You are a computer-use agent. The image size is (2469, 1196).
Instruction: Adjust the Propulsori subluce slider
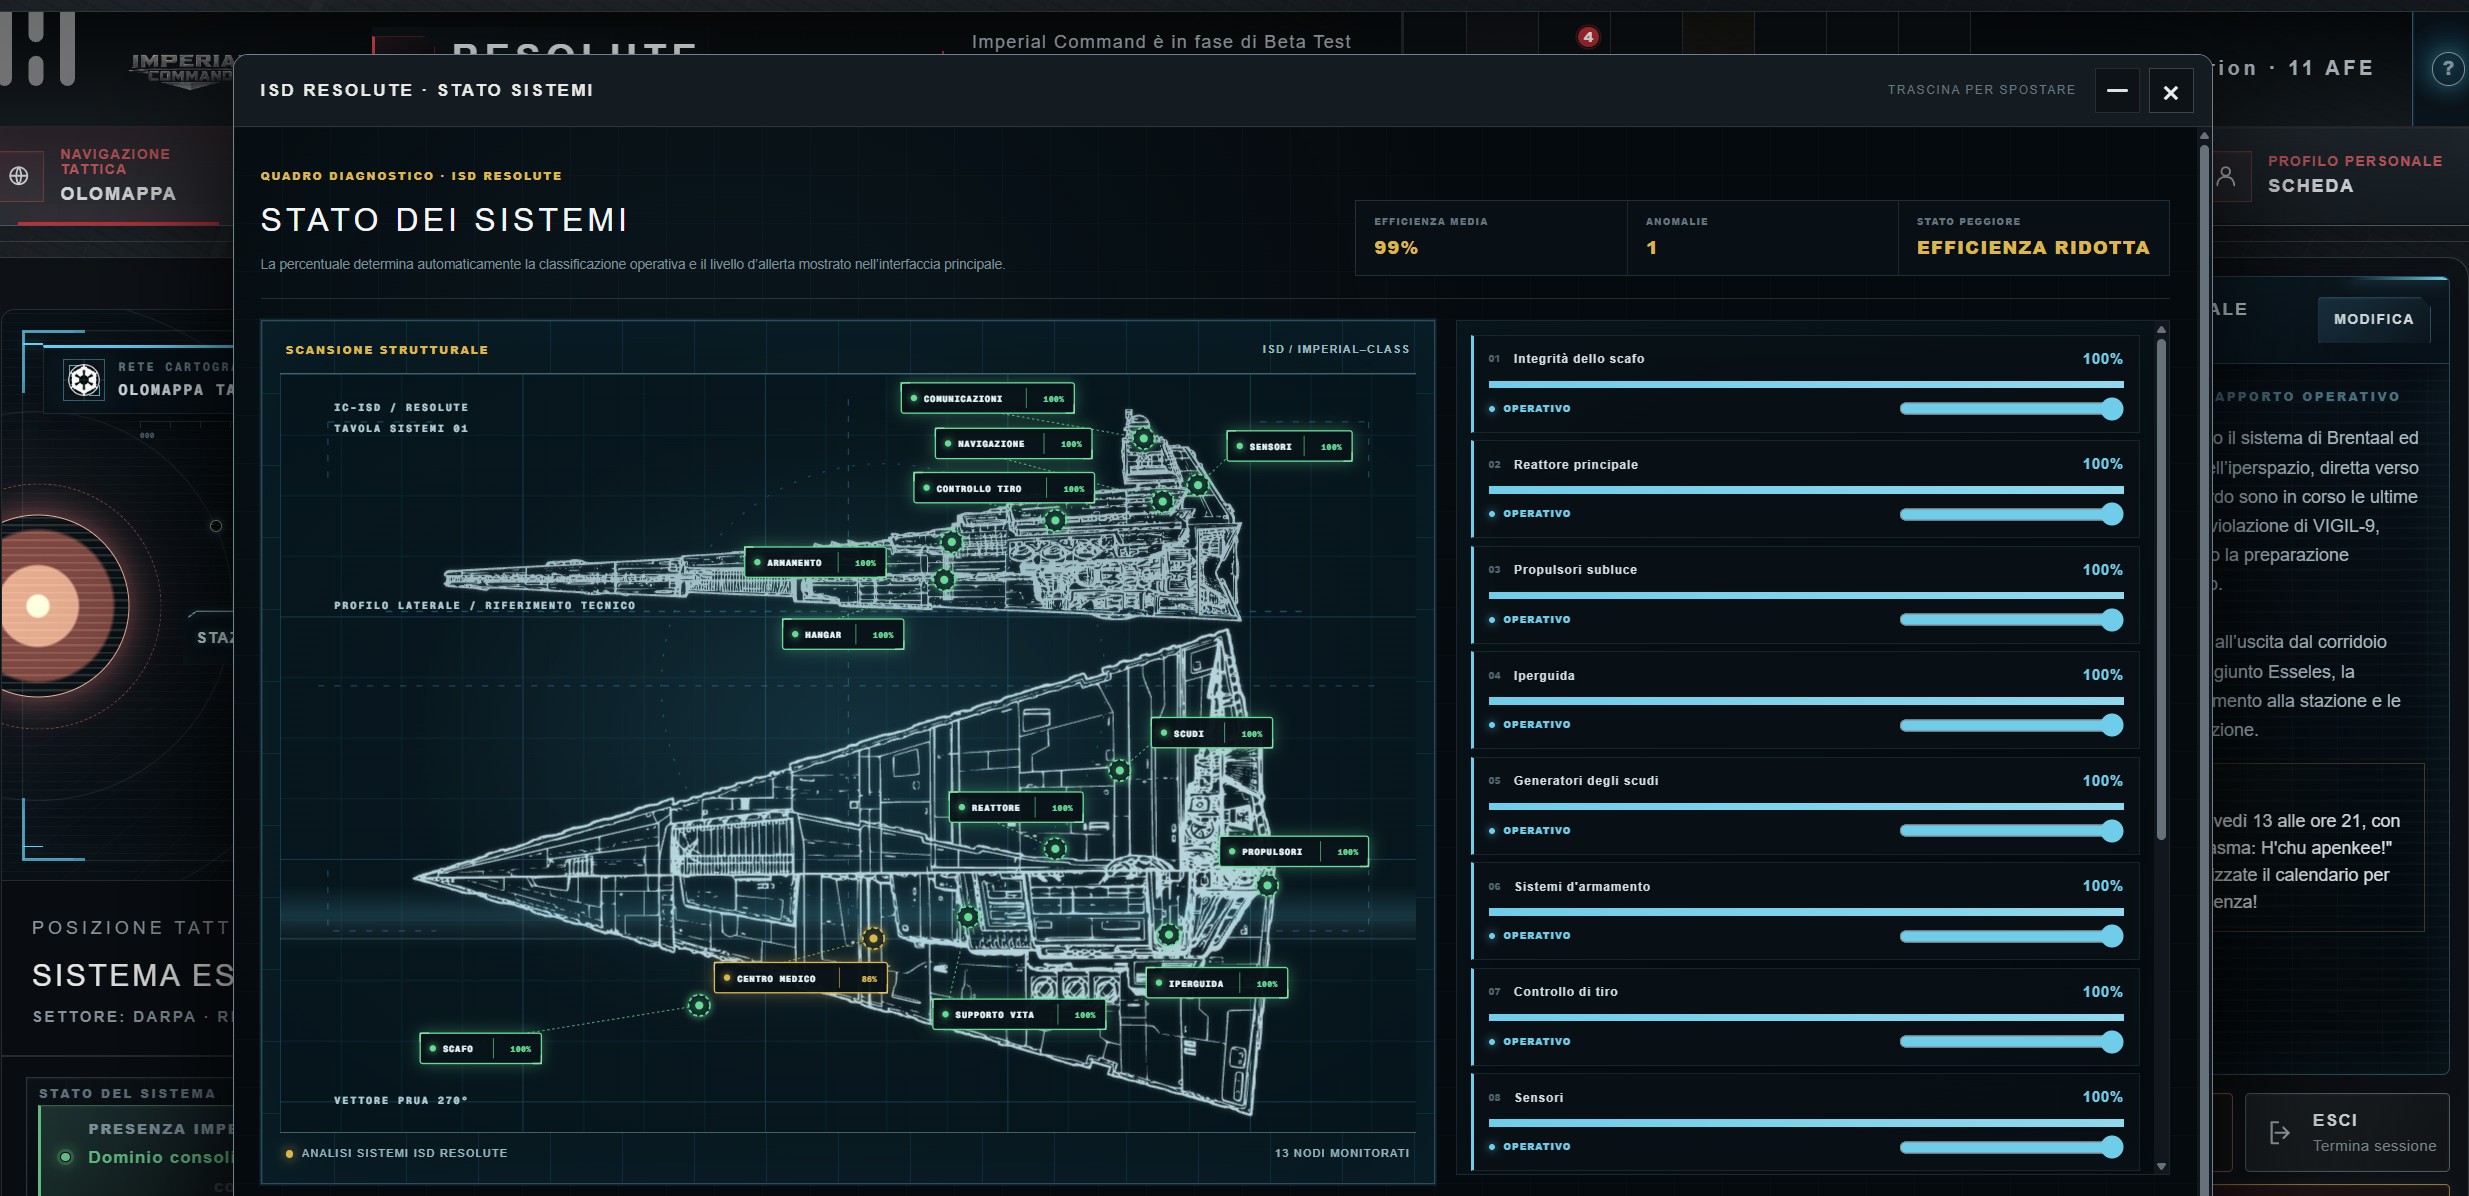[x=2011, y=620]
